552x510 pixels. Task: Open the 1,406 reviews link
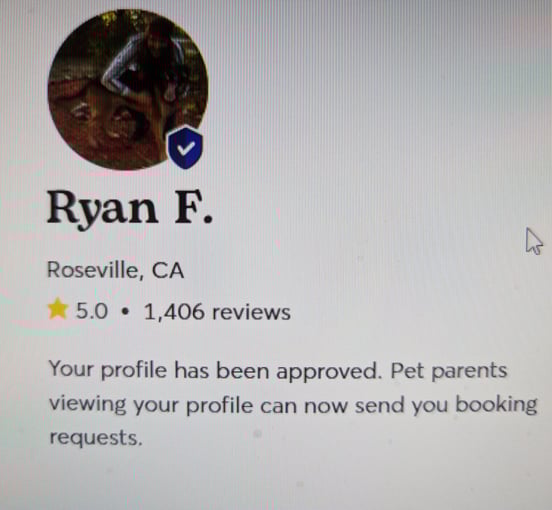click(217, 312)
